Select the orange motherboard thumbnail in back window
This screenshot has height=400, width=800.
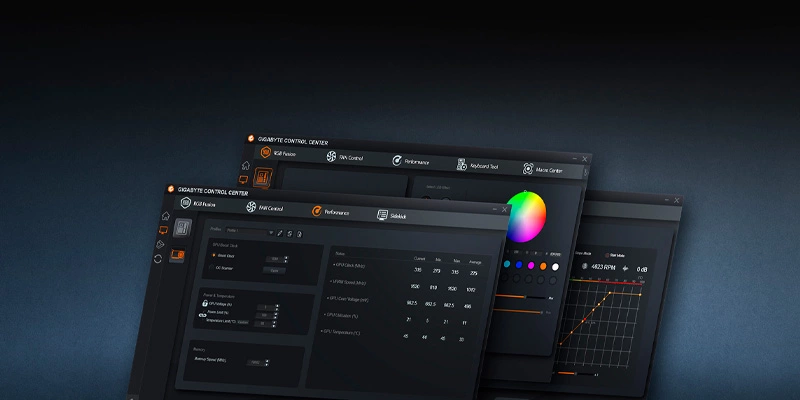263,178
